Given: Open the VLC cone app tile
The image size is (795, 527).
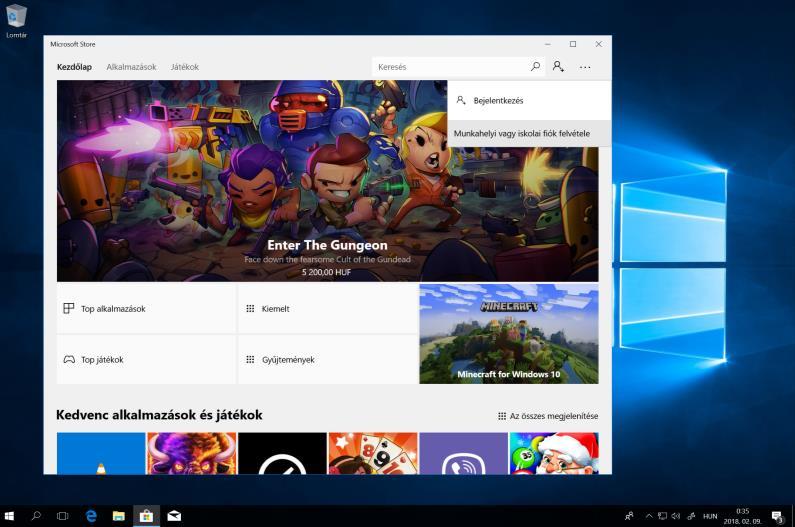Looking at the screenshot, I should pos(101,453).
